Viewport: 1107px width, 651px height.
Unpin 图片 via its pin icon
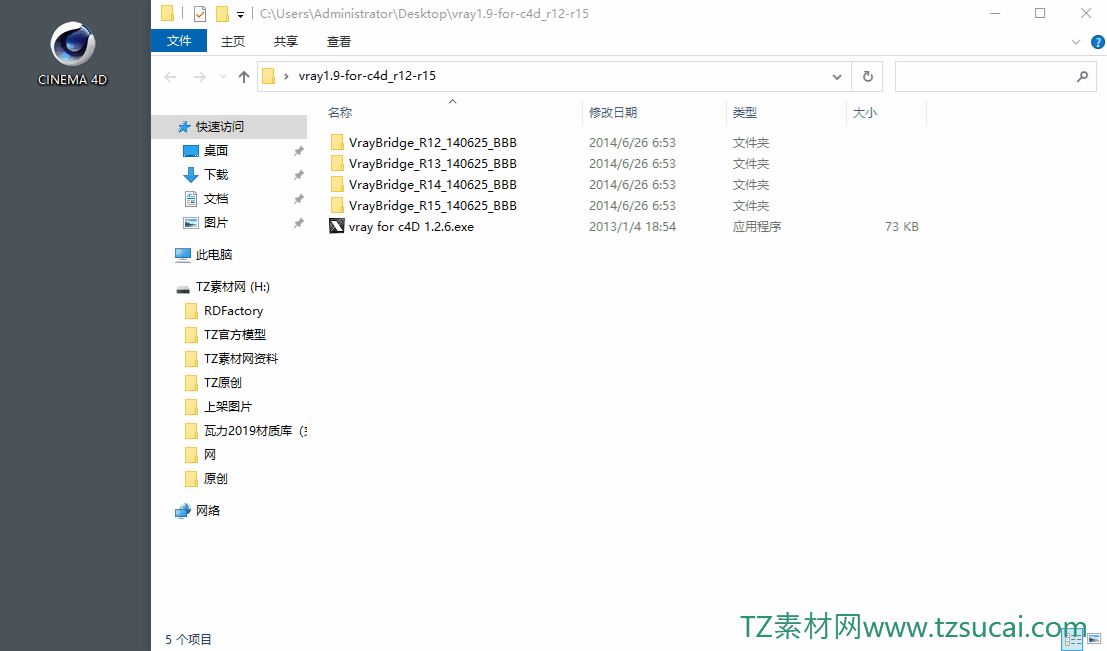(x=299, y=223)
